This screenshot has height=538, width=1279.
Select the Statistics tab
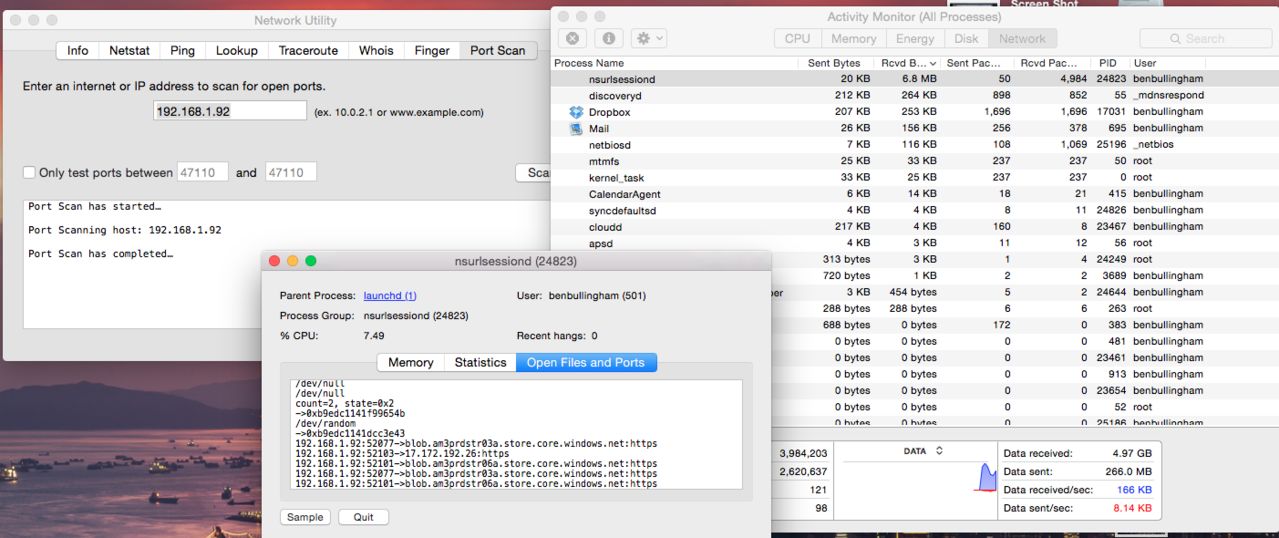pos(480,362)
